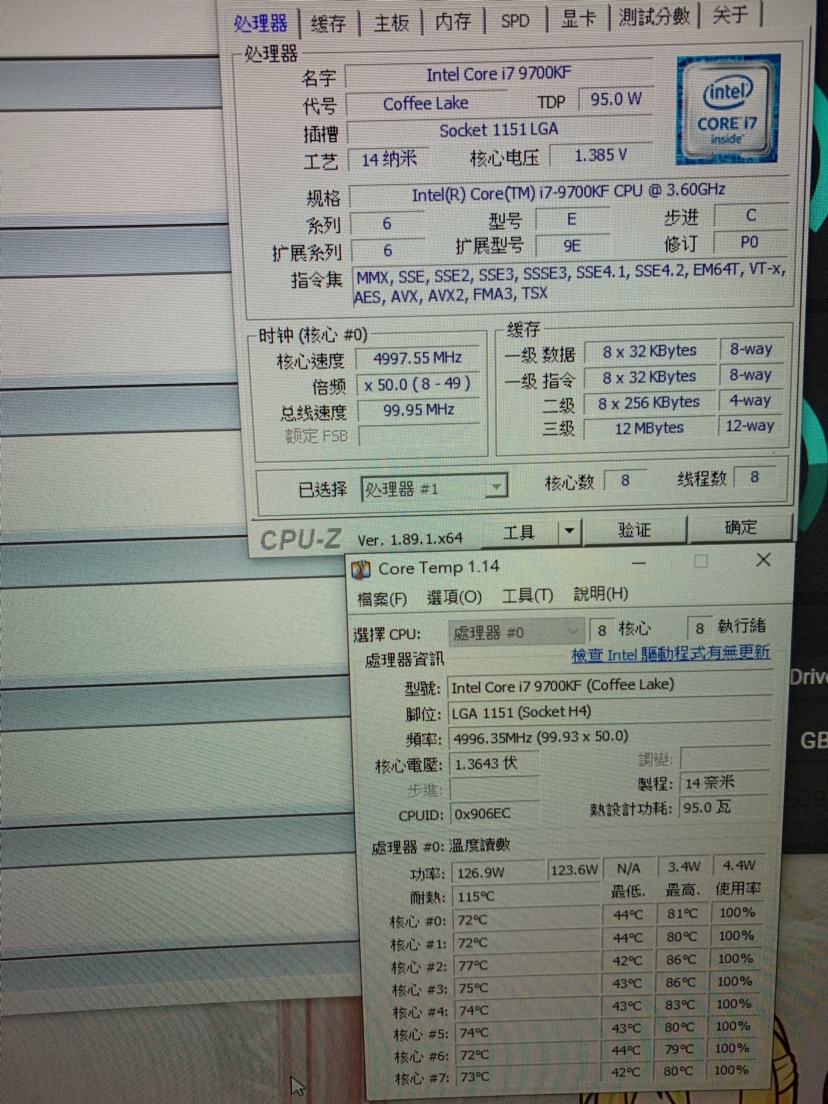Click the 123.6W power reading in Core Temp
Screen dimensions: 828x1104
pyautogui.click(x=575, y=870)
